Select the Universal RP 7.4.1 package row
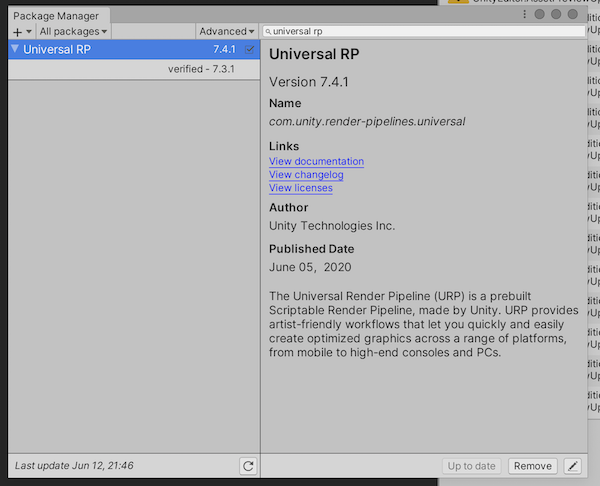The image size is (600, 486). pos(134,49)
